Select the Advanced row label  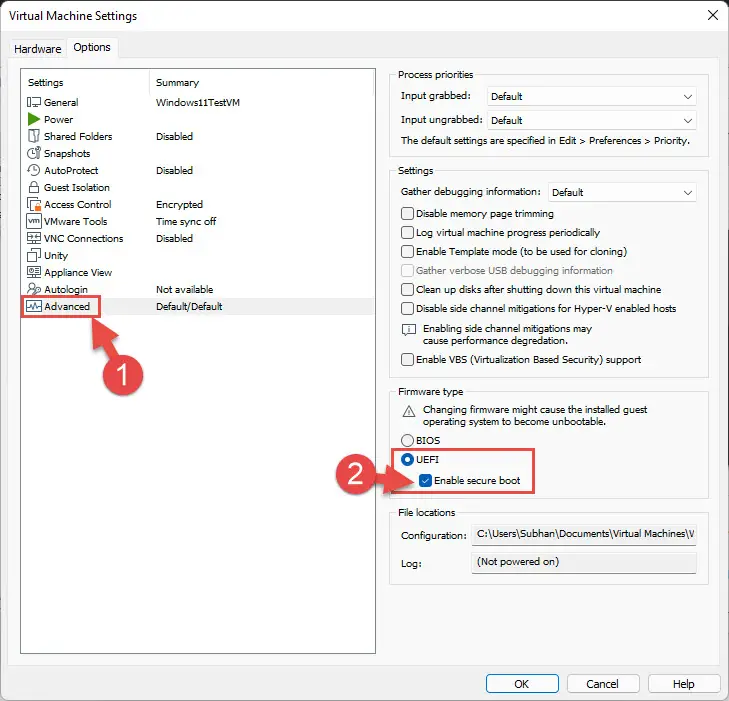67,306
